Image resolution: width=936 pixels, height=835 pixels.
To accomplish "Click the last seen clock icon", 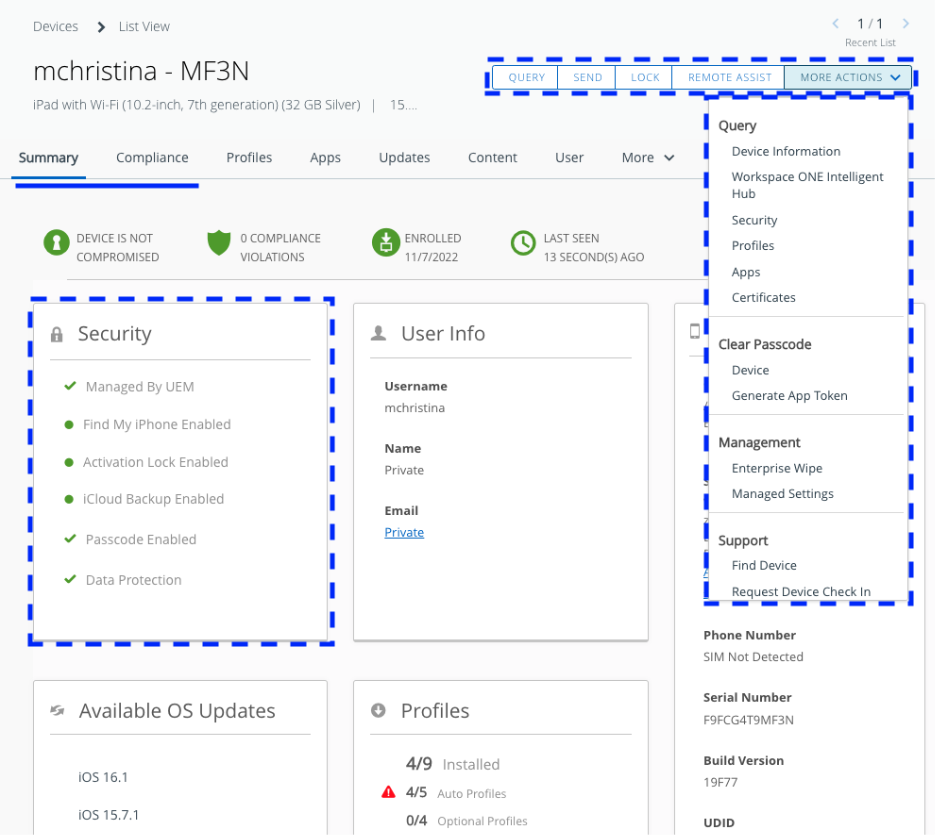I will tap(523, 243).
